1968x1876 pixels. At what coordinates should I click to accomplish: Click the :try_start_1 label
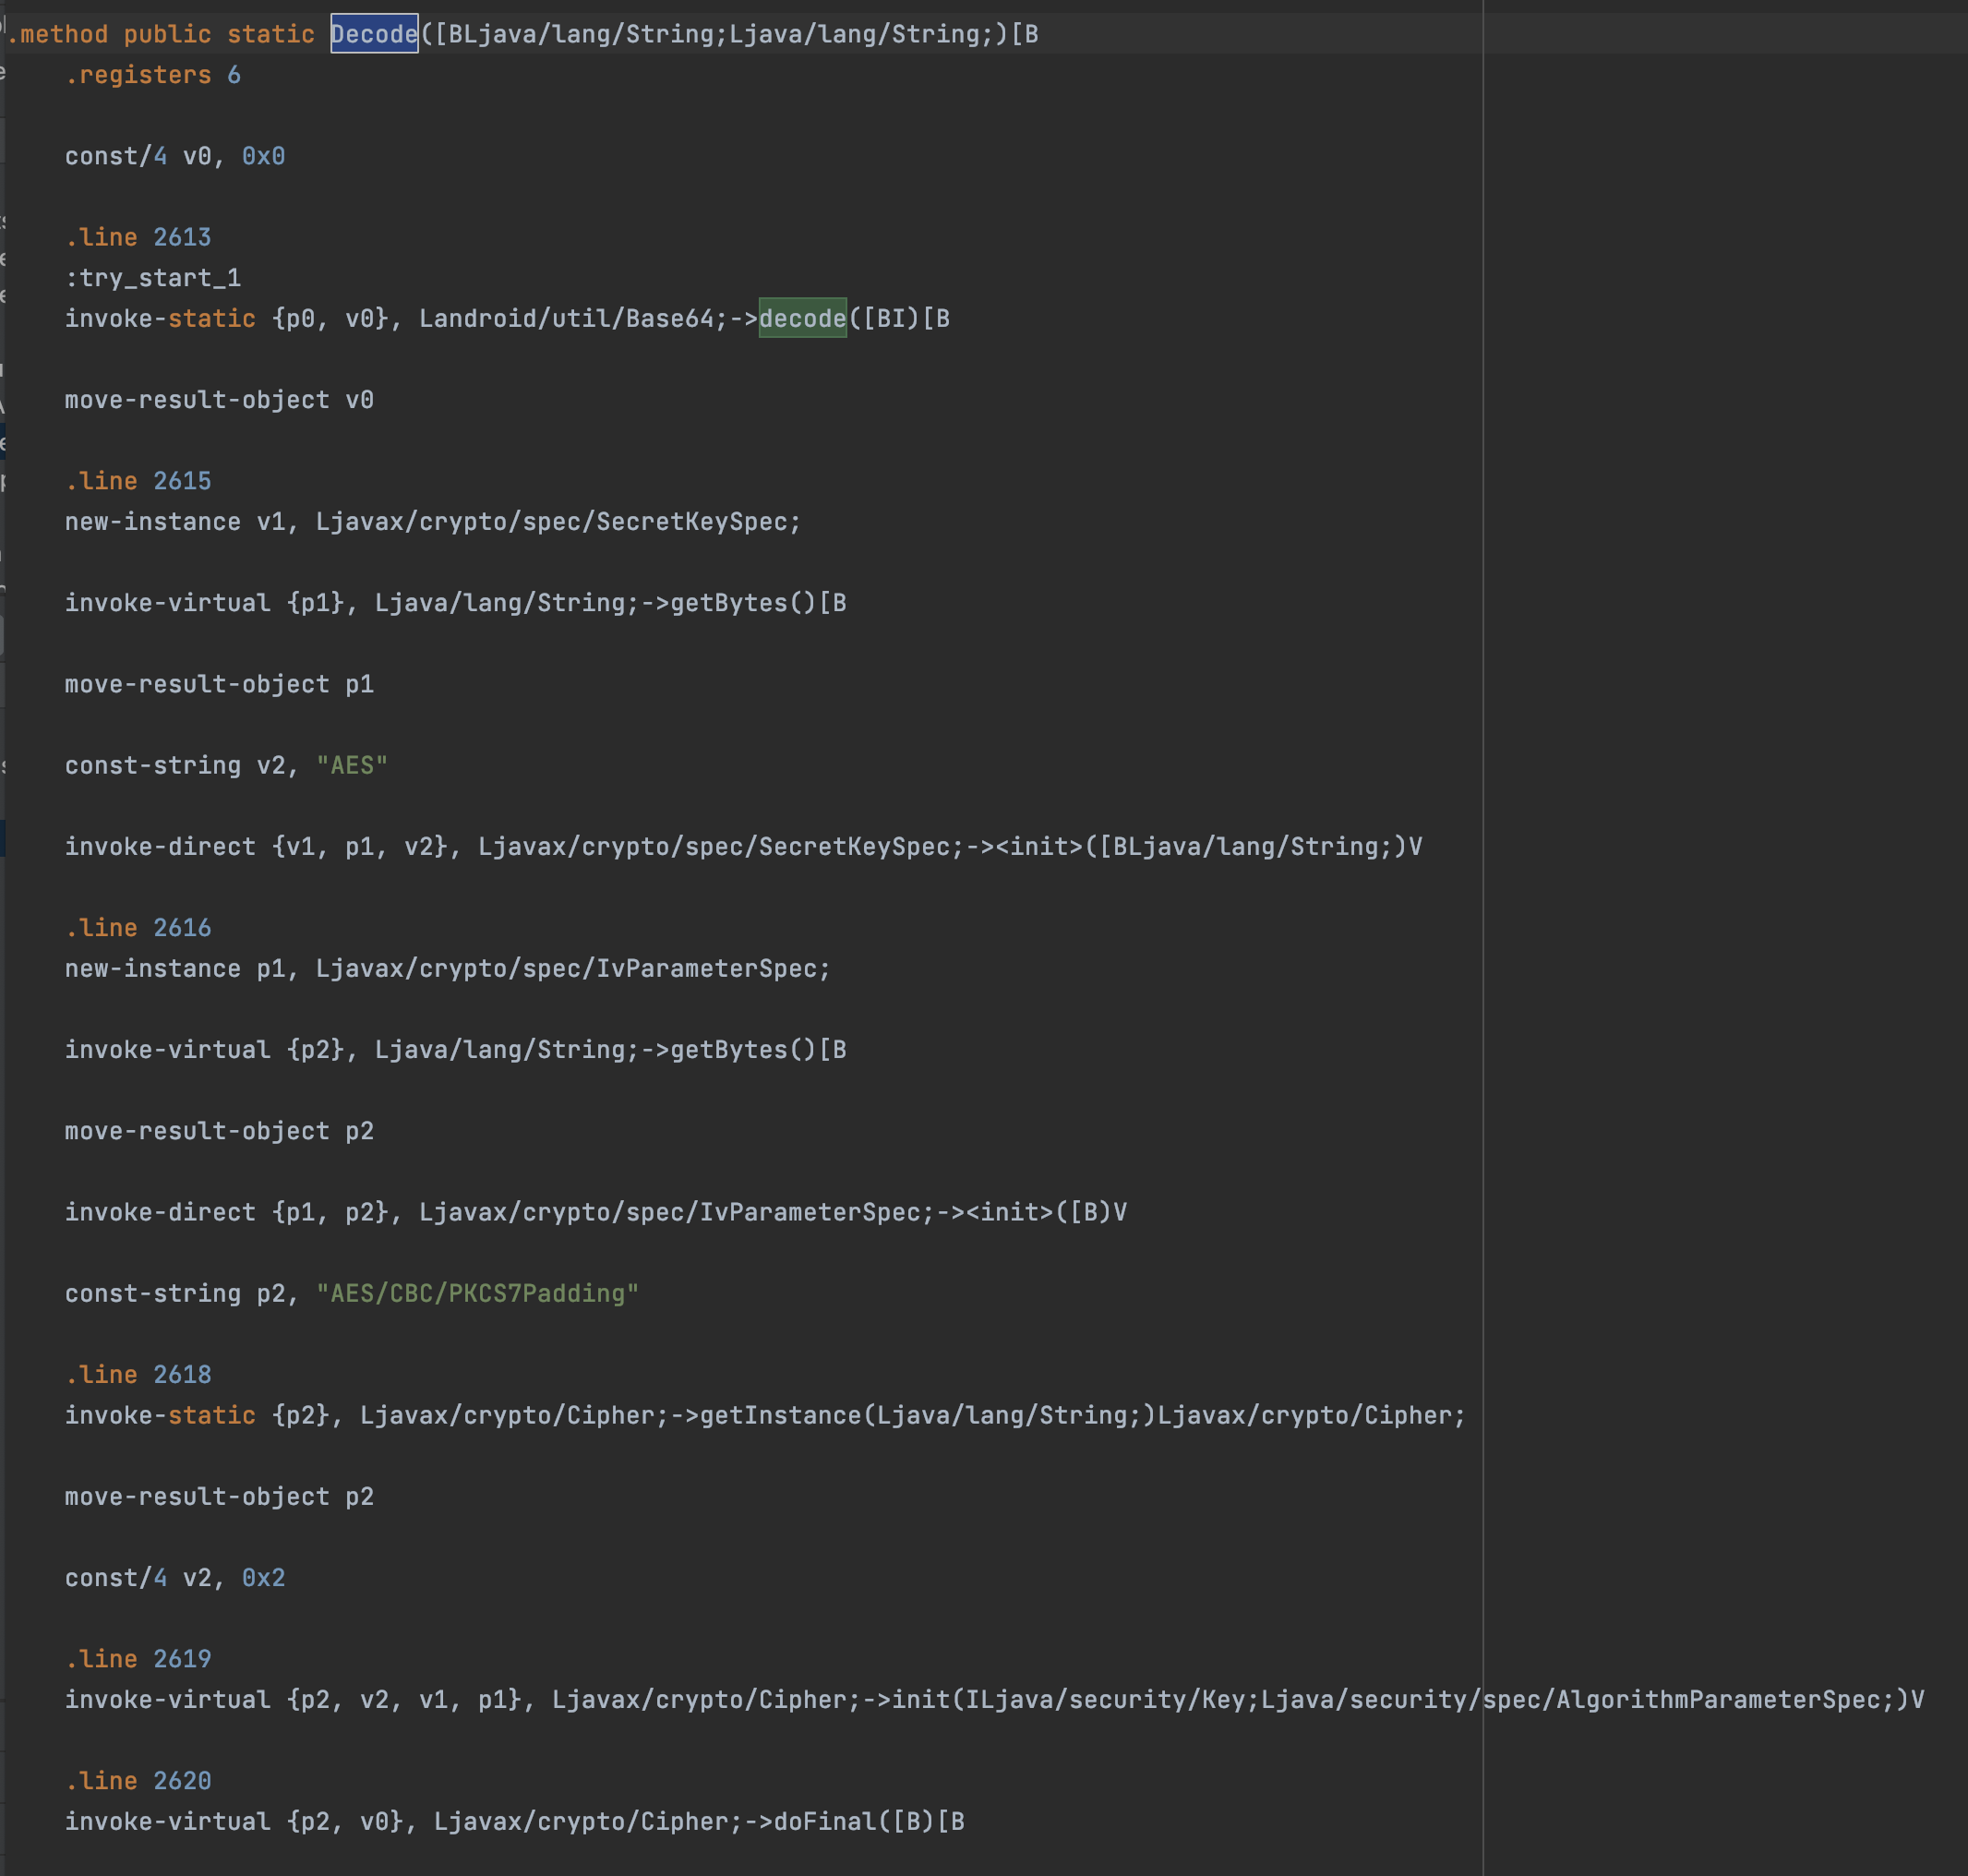pos(153,278)
